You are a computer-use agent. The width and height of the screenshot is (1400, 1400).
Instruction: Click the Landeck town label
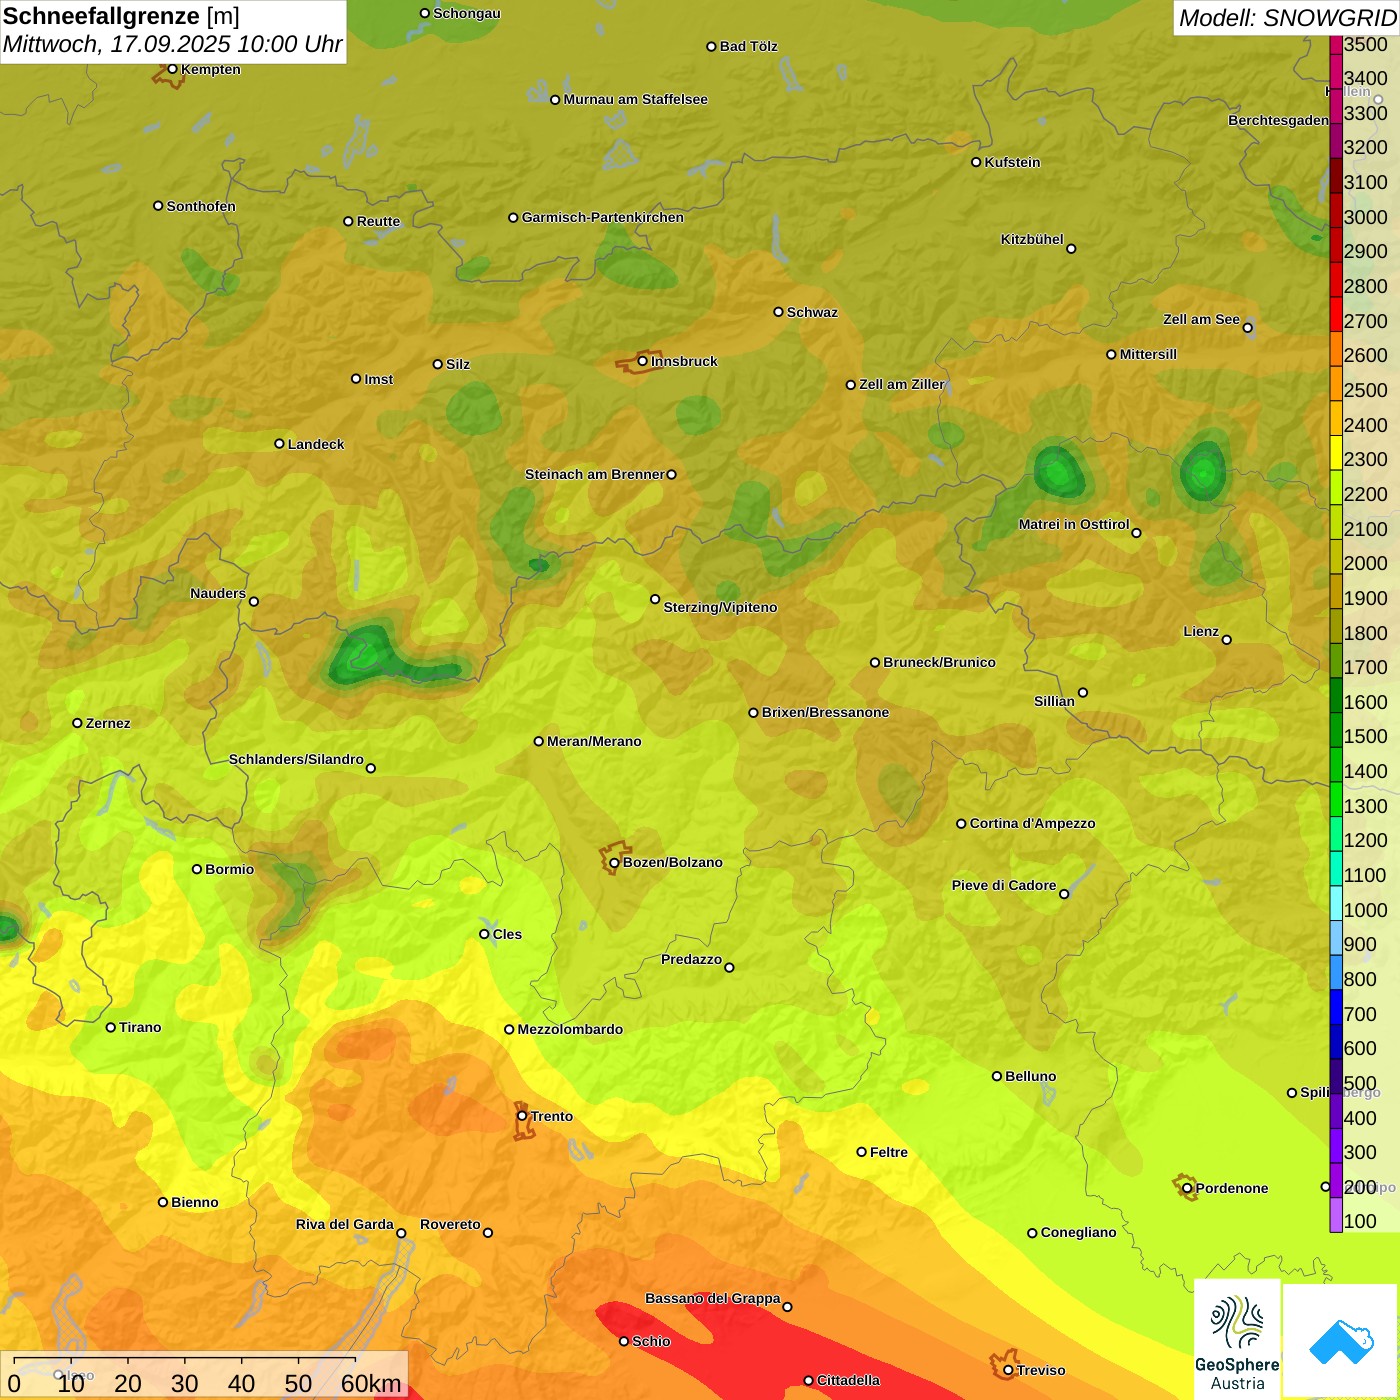[316, 444]
